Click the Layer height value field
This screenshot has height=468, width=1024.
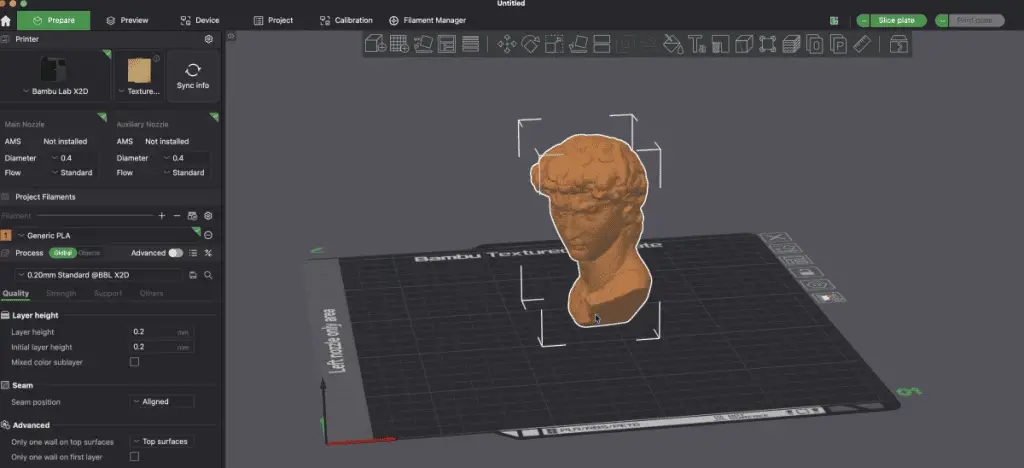point(163,332)
